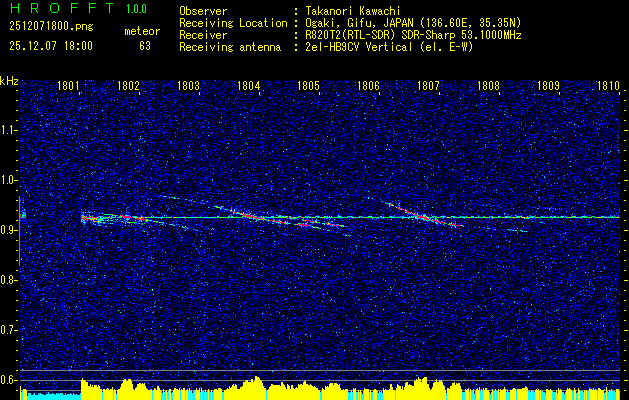Click the kHz axis unit label
Viewport: 629px width, 400px height.
click(9, 82)
